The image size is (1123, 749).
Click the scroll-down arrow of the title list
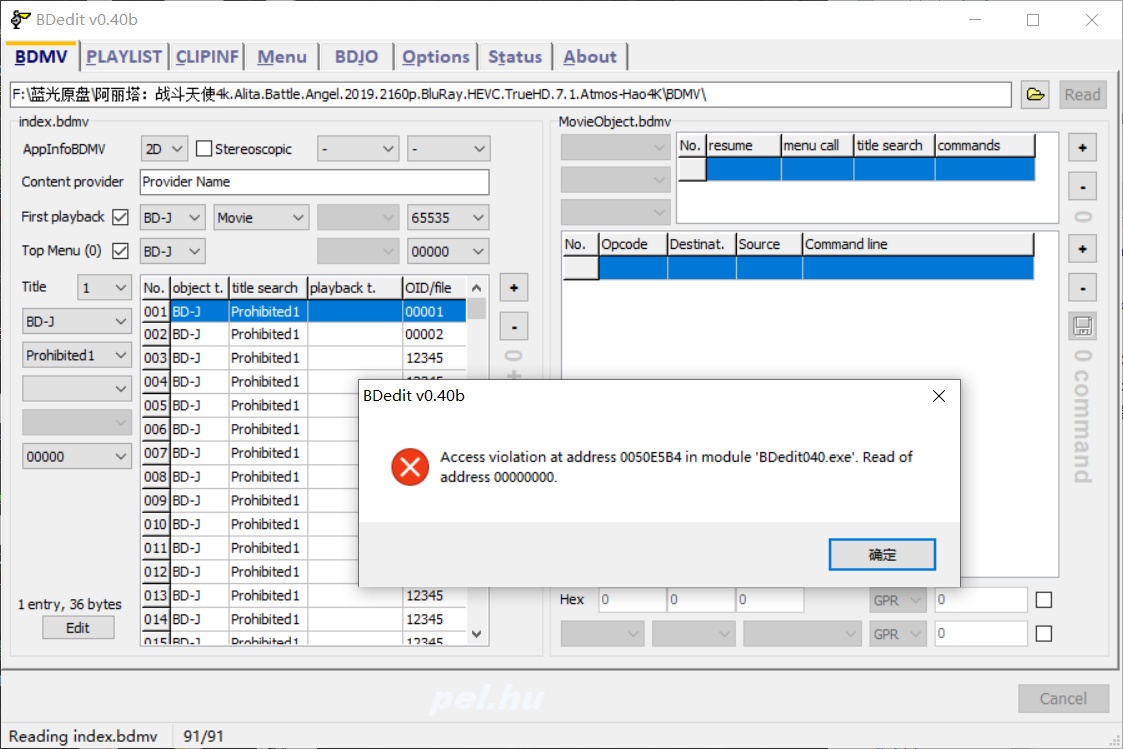click(477, 634)
